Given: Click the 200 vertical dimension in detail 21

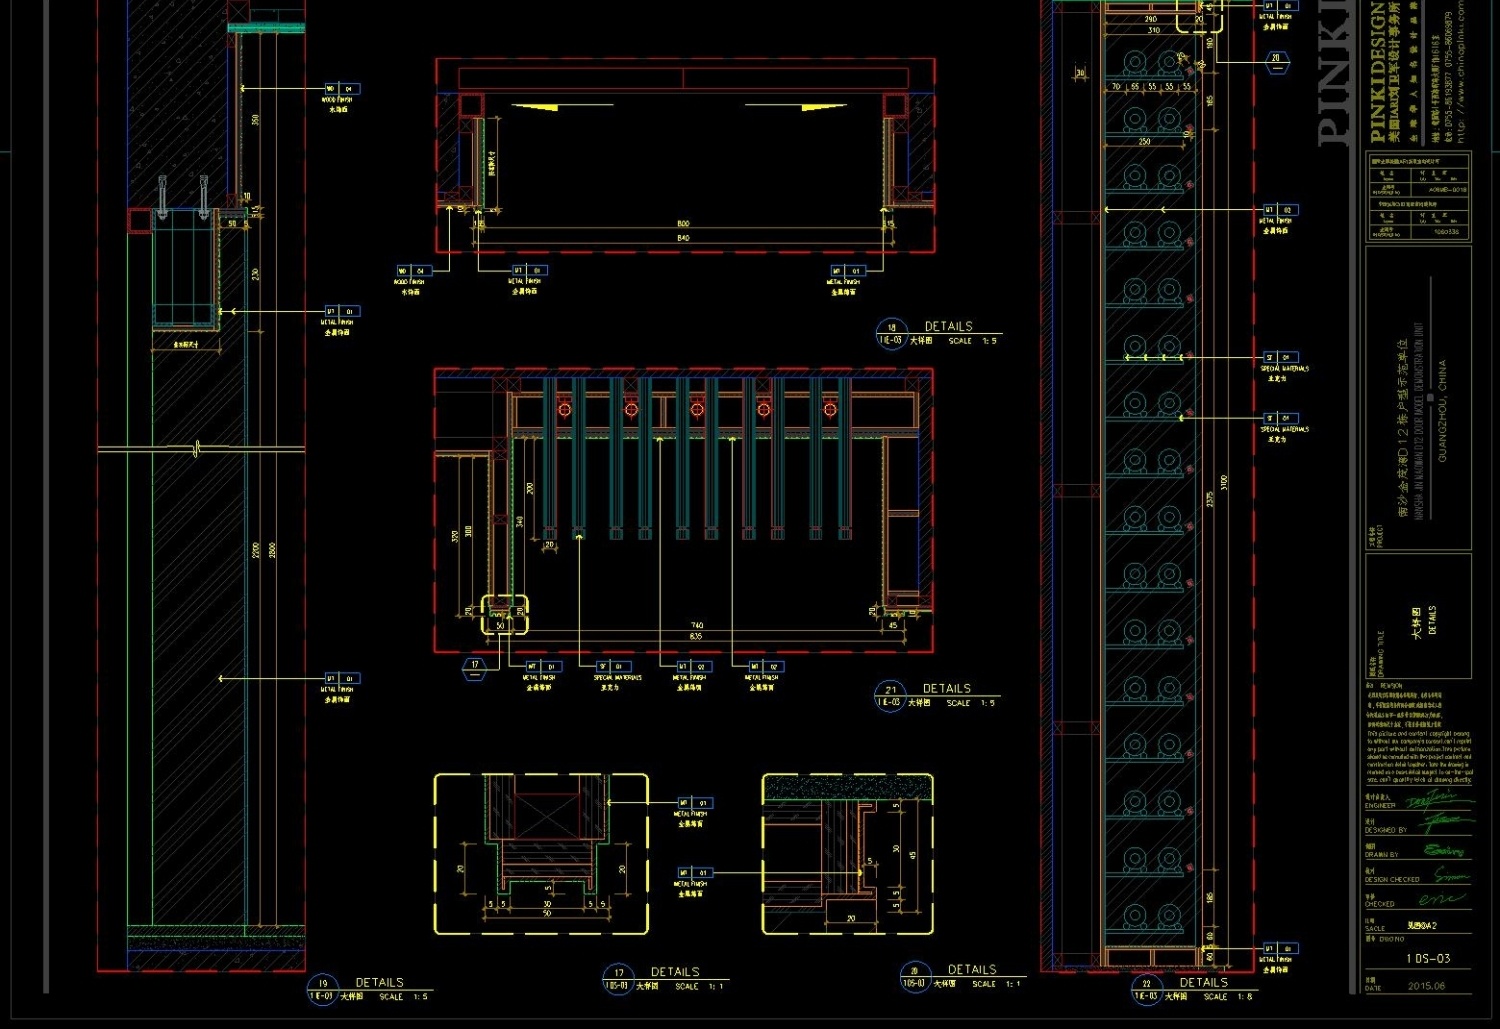Looking at the screenshot, I should tap(530, 488).
